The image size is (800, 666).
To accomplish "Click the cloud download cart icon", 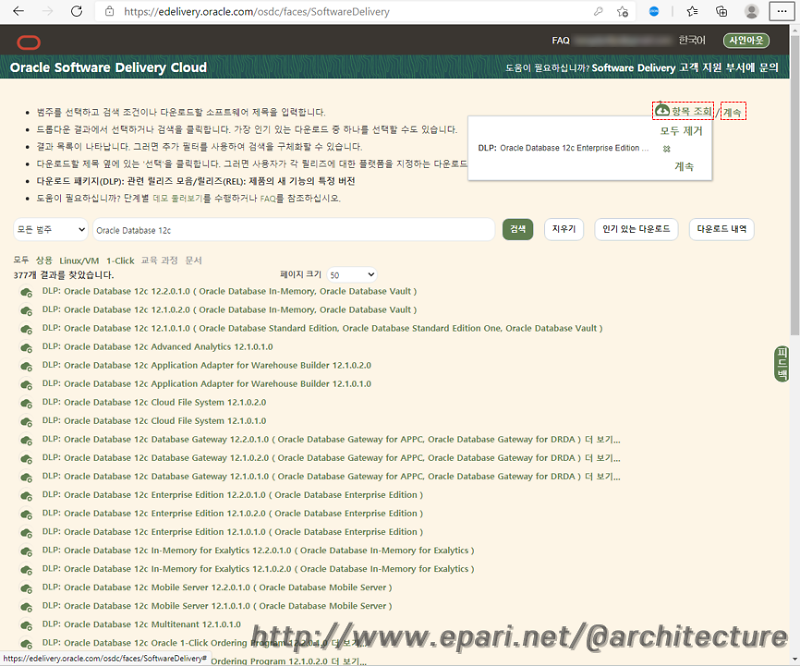I will (662, 110).
